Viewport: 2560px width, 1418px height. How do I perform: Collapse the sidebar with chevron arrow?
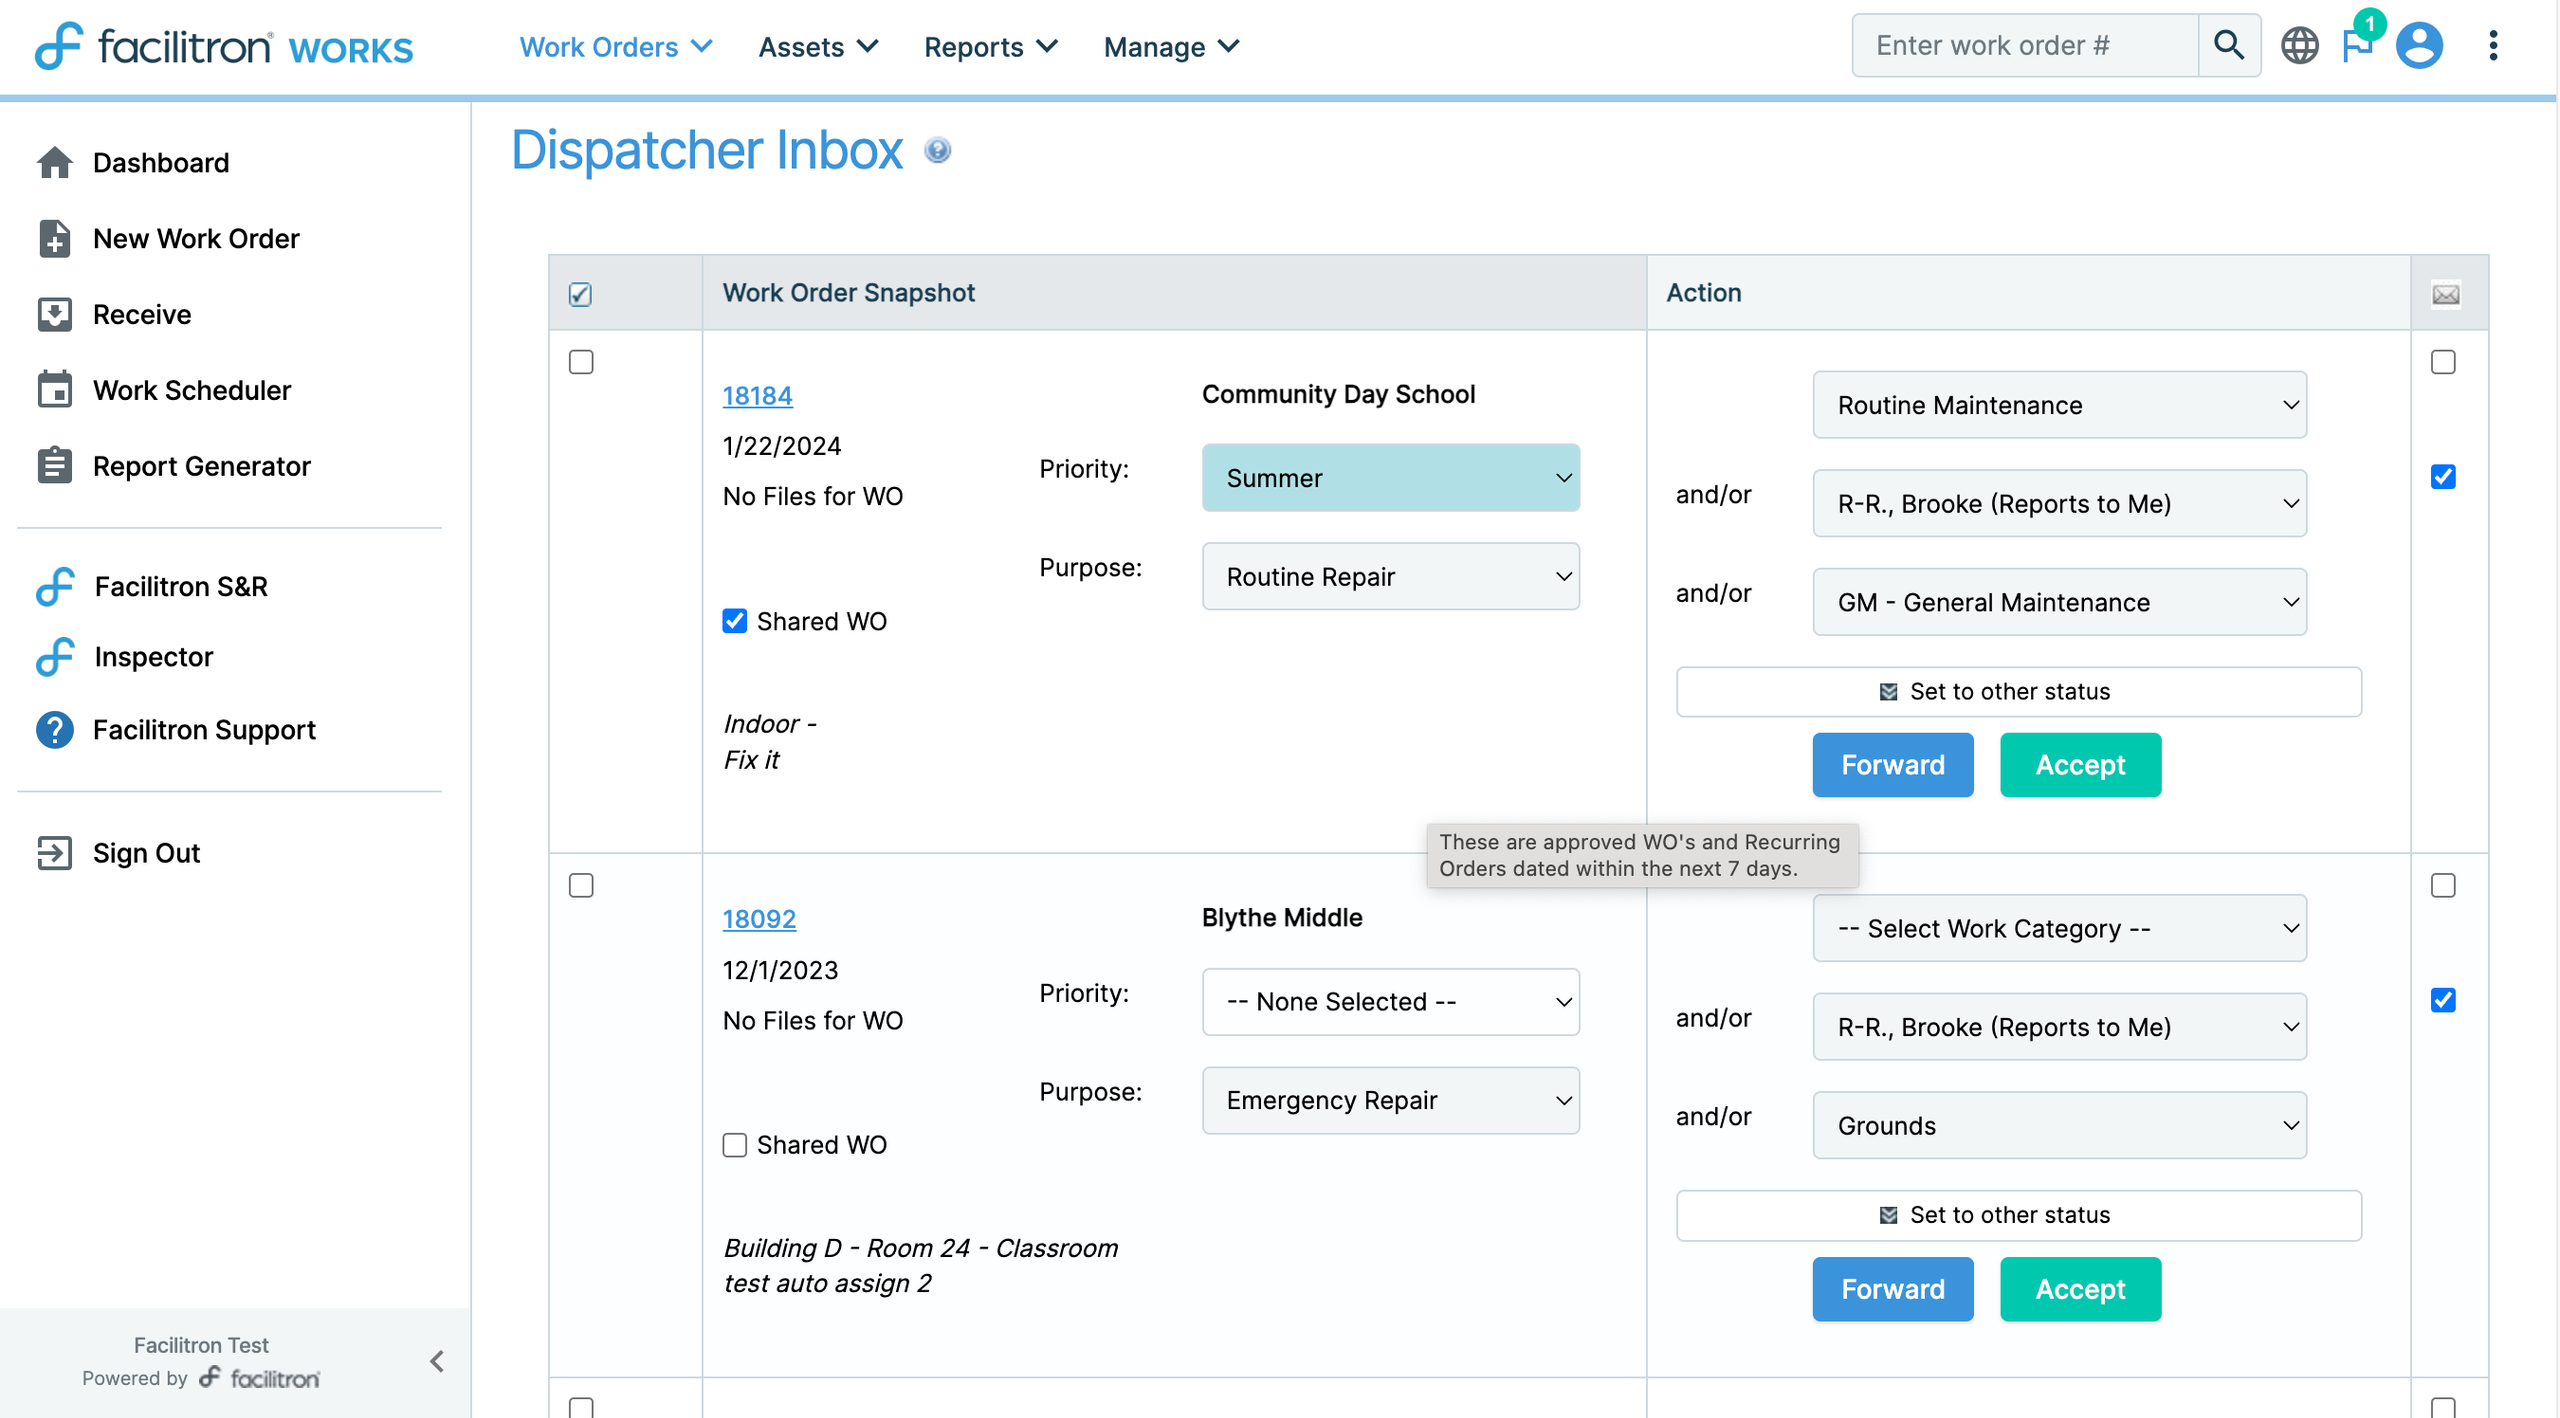pyautogui.click(x=437, y=1361)
